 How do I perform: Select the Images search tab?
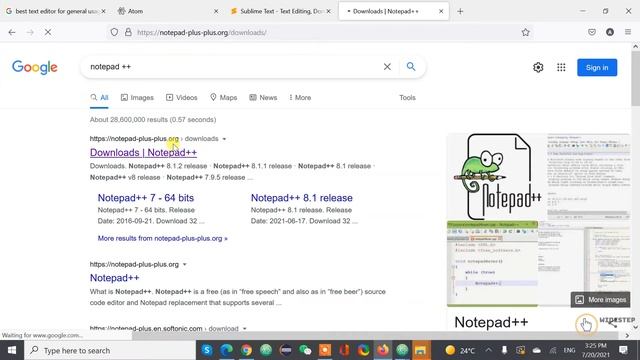137,98
